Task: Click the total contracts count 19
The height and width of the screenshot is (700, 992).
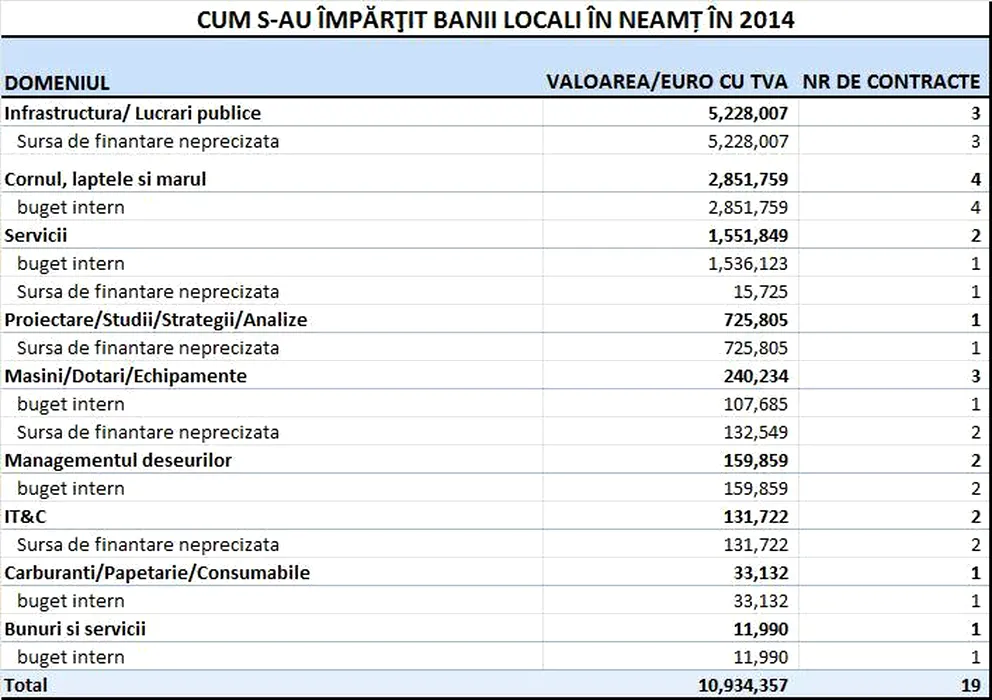Action: [x=970, y=685]
